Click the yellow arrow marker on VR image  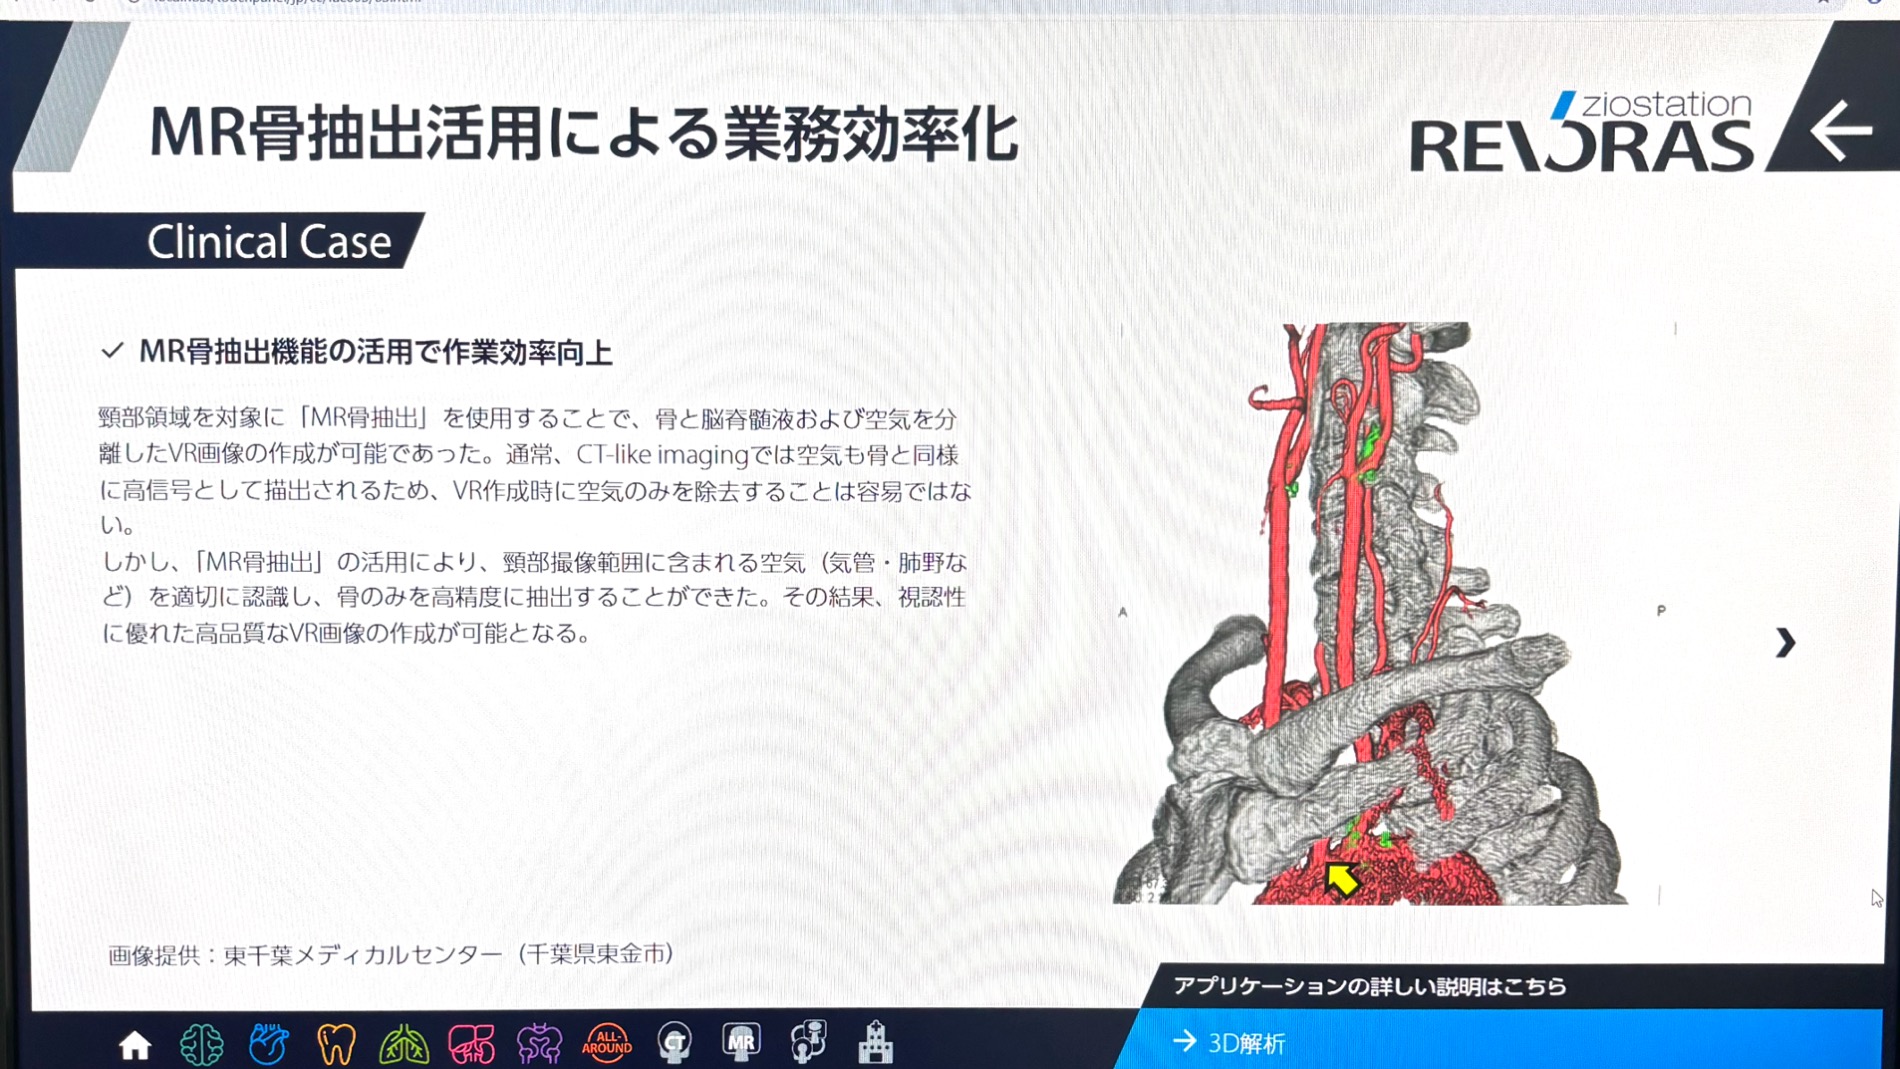pyautogui.click(x=1341, y=879)
